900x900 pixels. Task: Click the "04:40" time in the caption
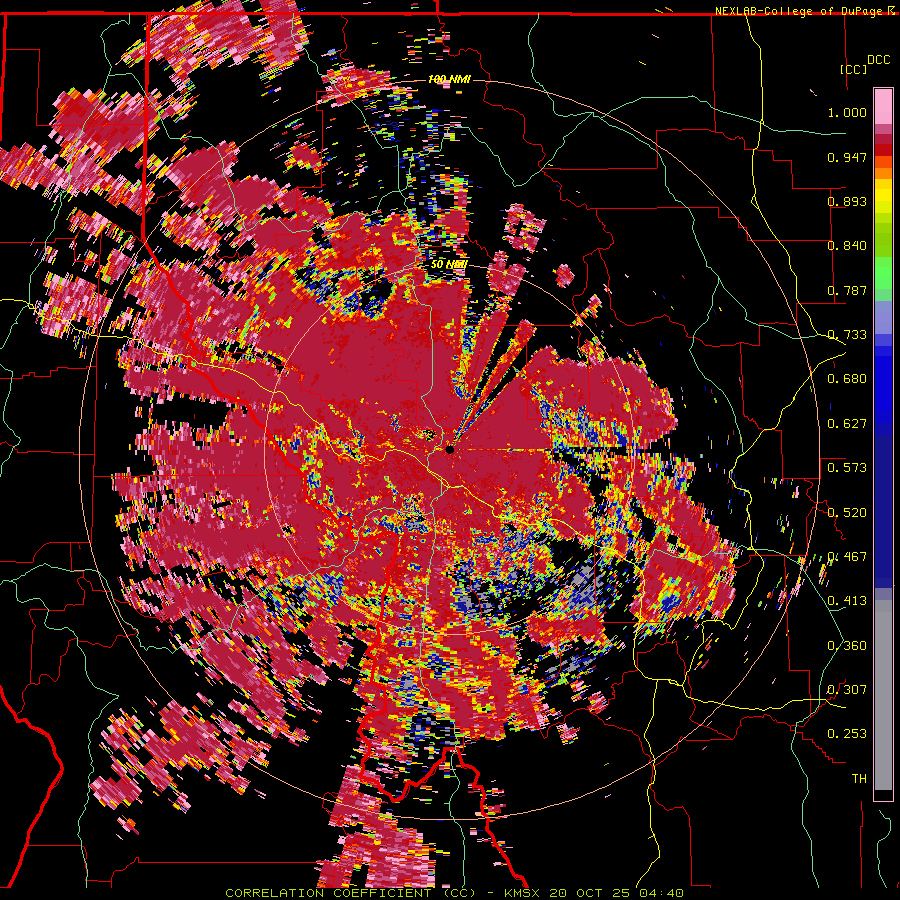661,893
